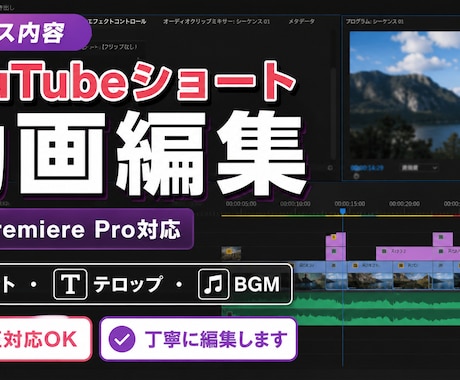
Task: Click the yellow fx badge on the mountain ridge clip
Action: (401, 266)
